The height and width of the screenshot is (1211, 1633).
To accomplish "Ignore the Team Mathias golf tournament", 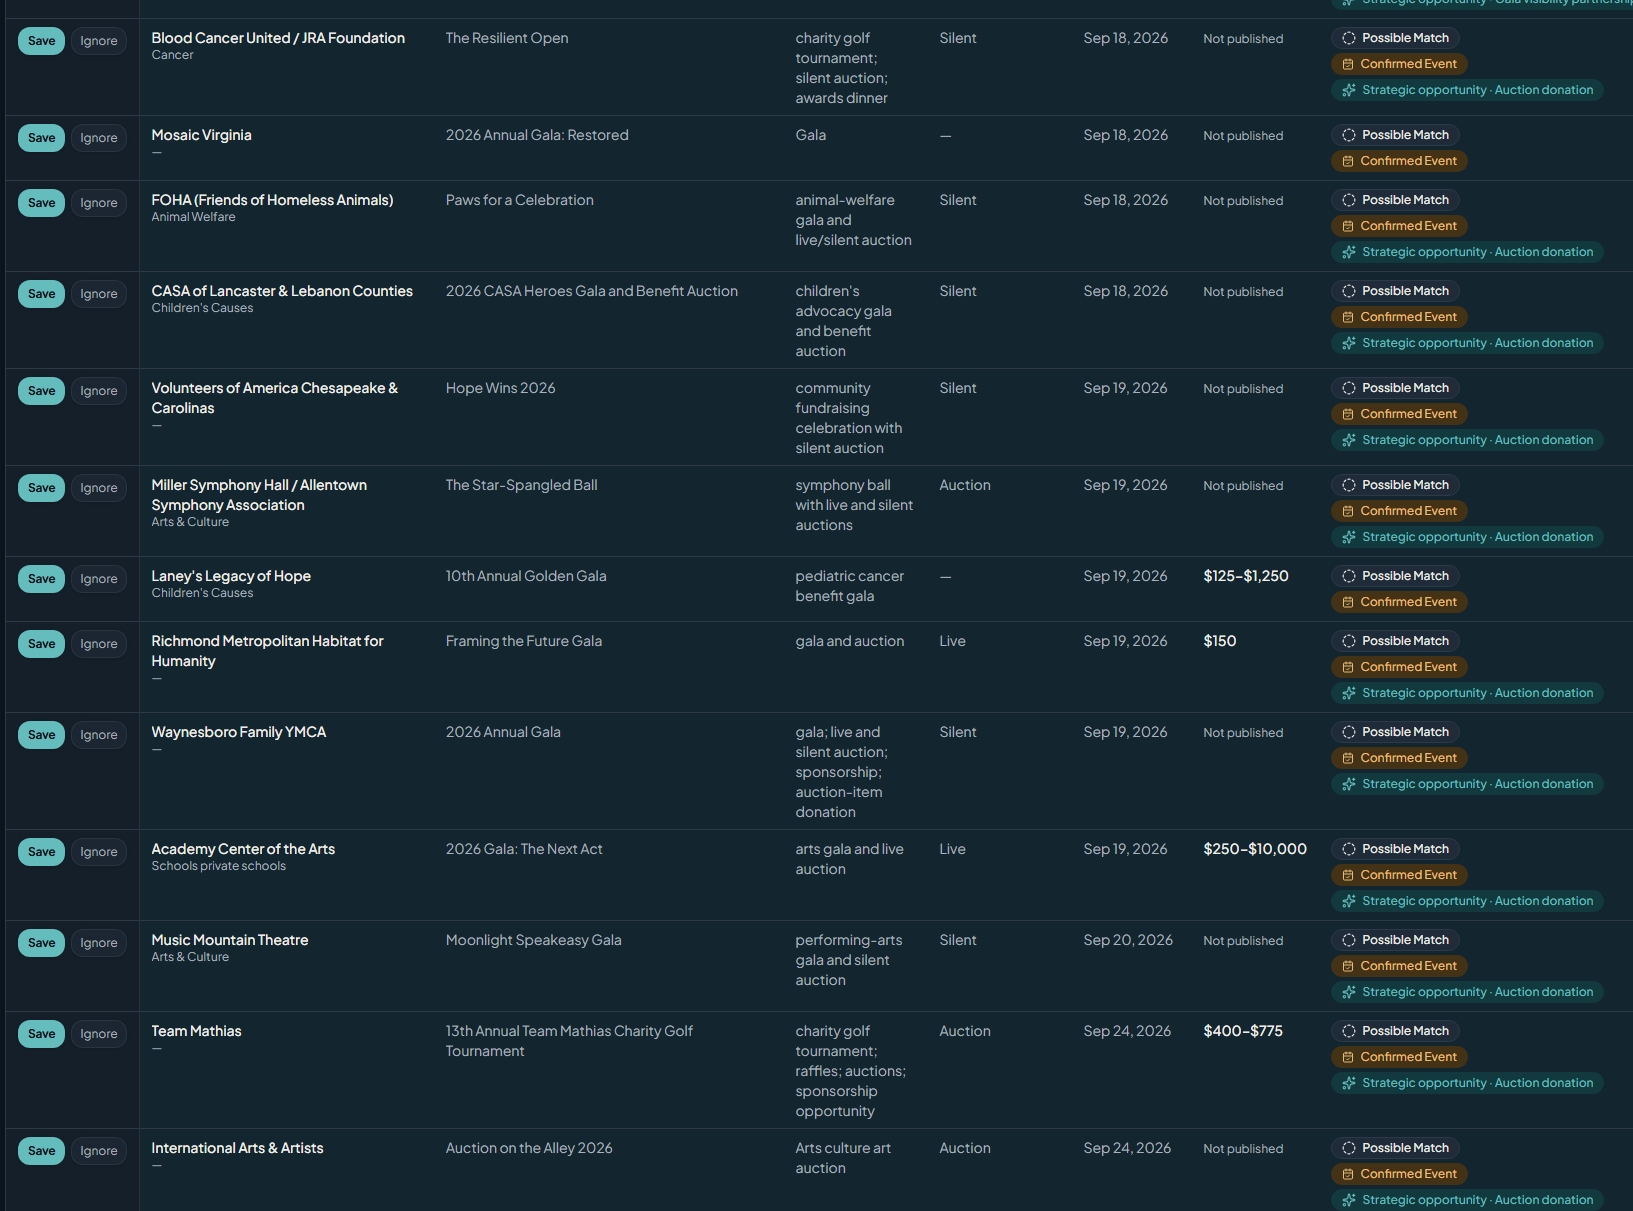I will [x=99, y=1034].
